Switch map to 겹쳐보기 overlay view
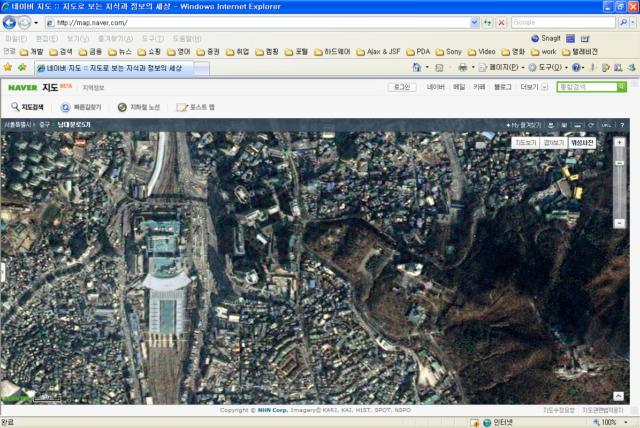 point(553,142)
